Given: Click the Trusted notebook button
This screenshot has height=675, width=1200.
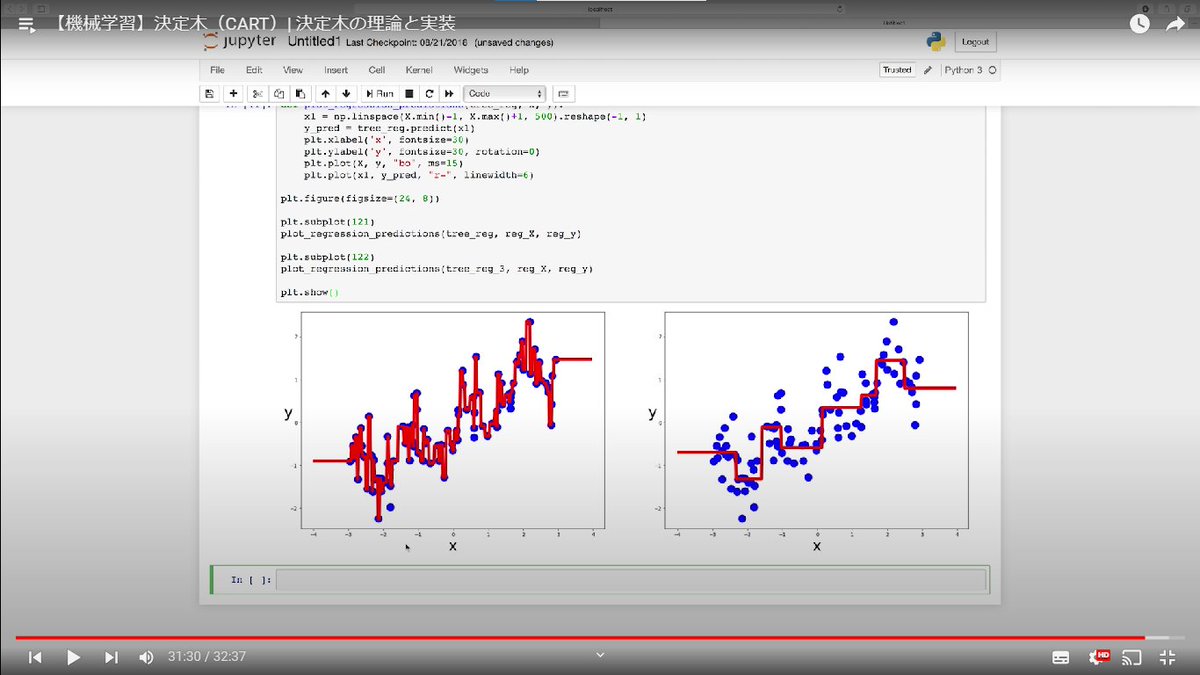Looking at the screenshot, I should [x=897, y=70].
